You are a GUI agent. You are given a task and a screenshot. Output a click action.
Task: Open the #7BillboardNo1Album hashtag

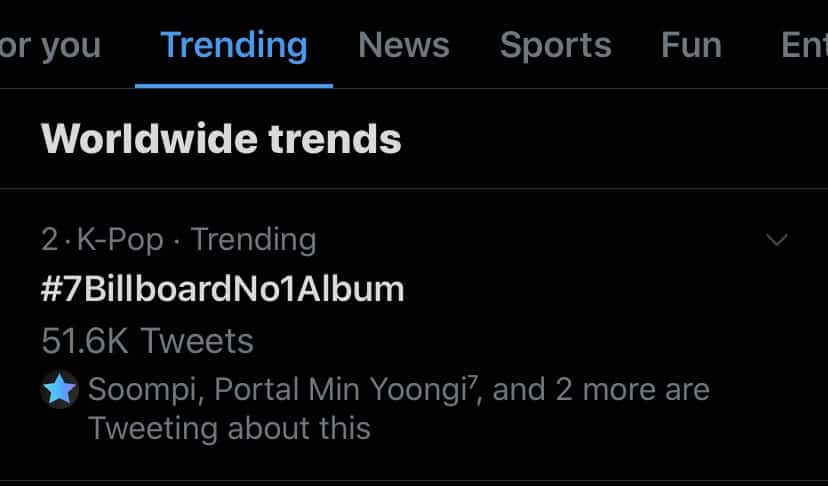[x=223, y=289]
